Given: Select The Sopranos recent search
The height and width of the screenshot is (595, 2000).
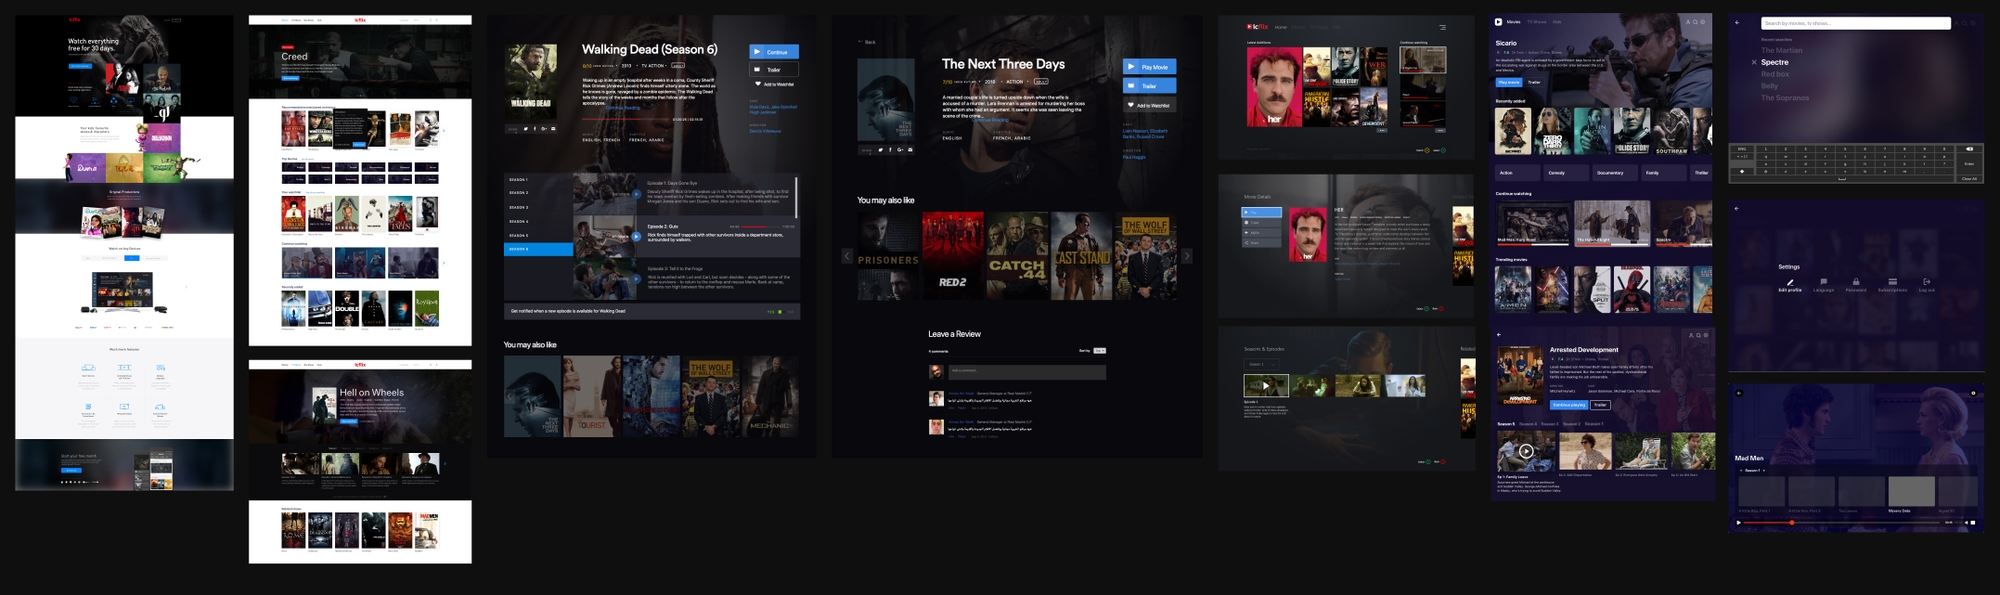Looking at the screenshot, I should (1785, 98).
